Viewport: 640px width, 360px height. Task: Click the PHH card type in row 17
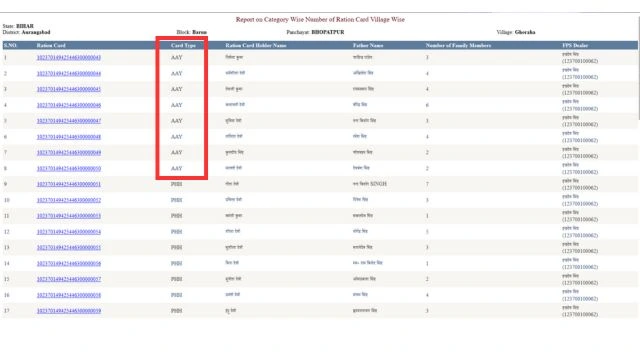tap(176, 311)
